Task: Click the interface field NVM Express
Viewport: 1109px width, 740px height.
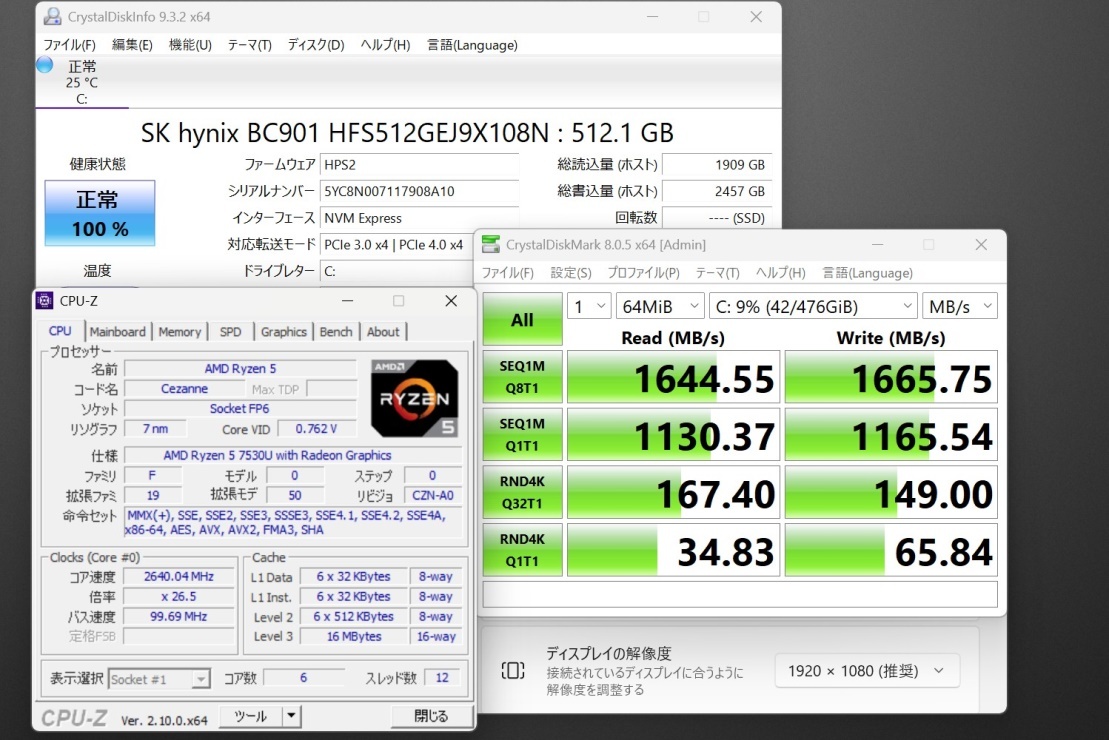Action: pyautogui.click(x=419, y=218)
